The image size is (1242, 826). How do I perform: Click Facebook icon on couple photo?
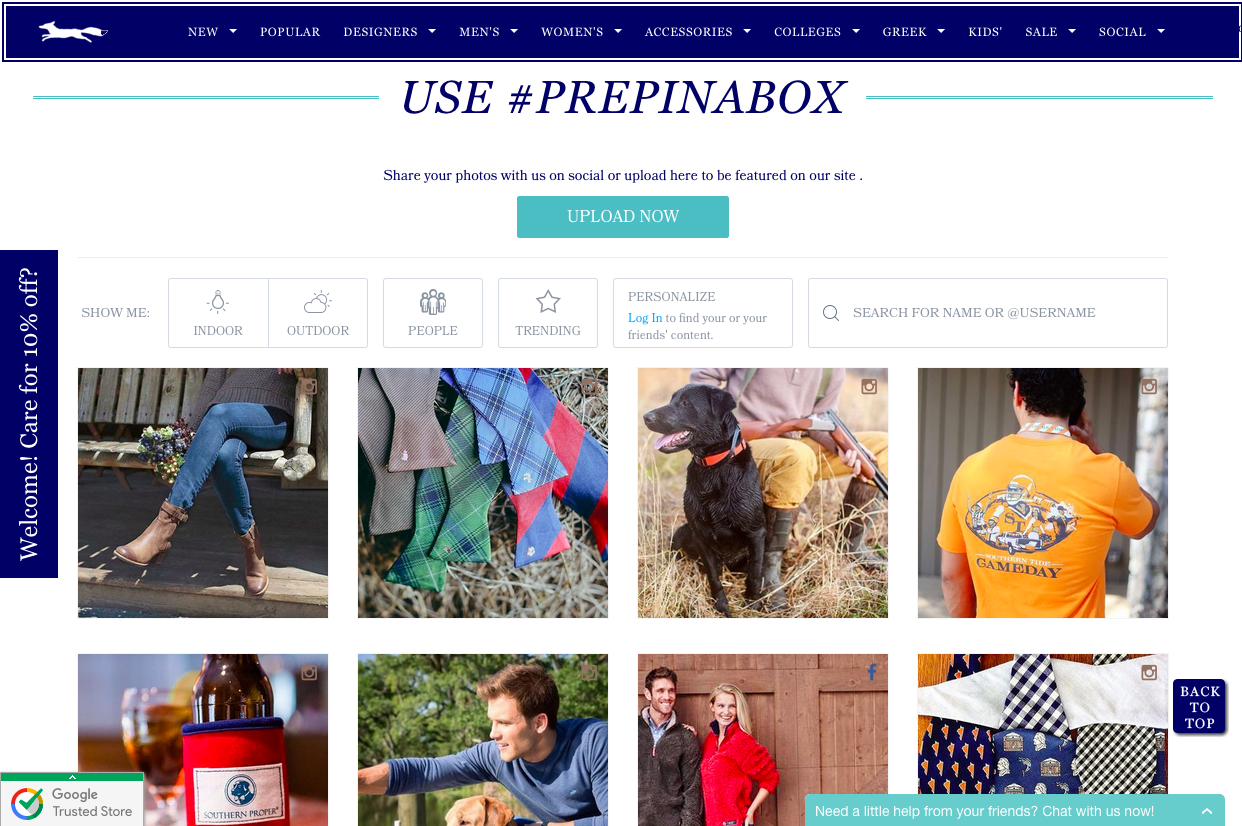coord(872,673)
